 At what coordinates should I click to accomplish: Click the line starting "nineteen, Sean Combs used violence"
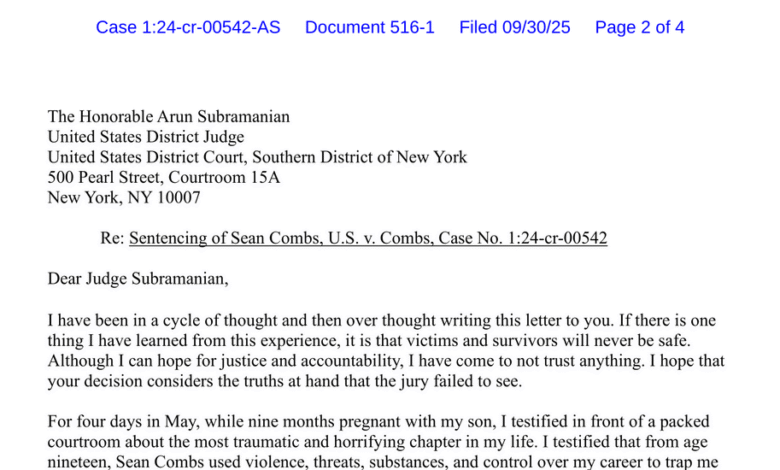385,462
